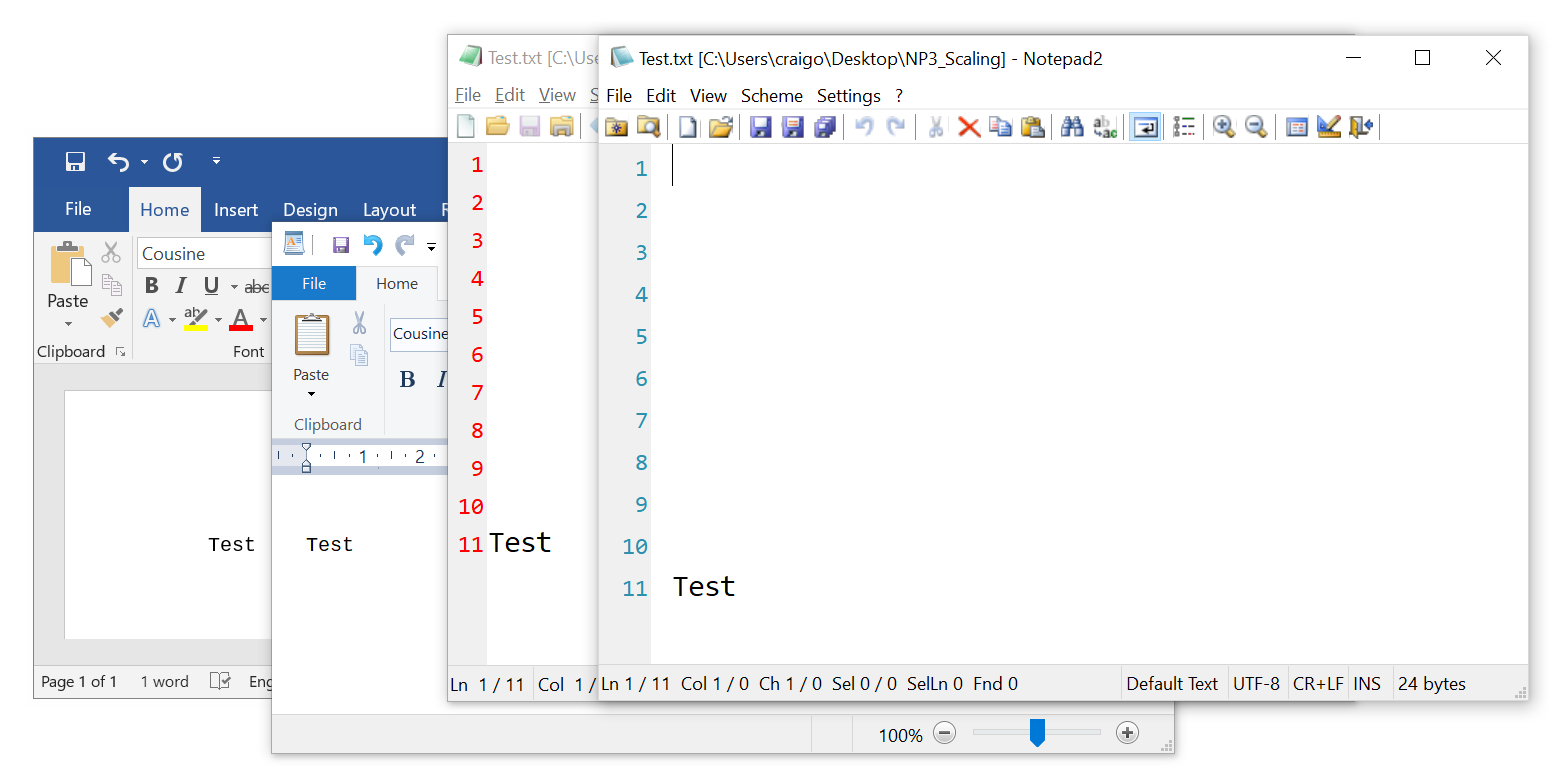Click the list view icon beside Word Wrap
Viewport: 1567px width, 779px height.
coord(1184,127)
